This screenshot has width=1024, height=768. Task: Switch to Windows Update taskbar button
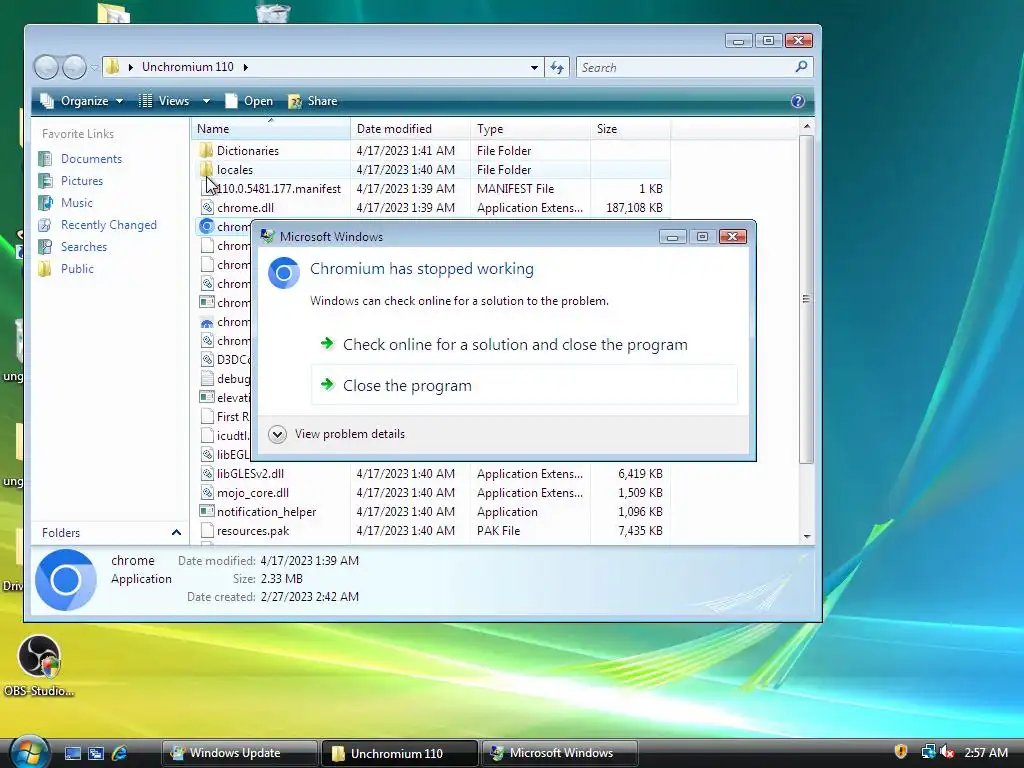[x=239, y=753]
